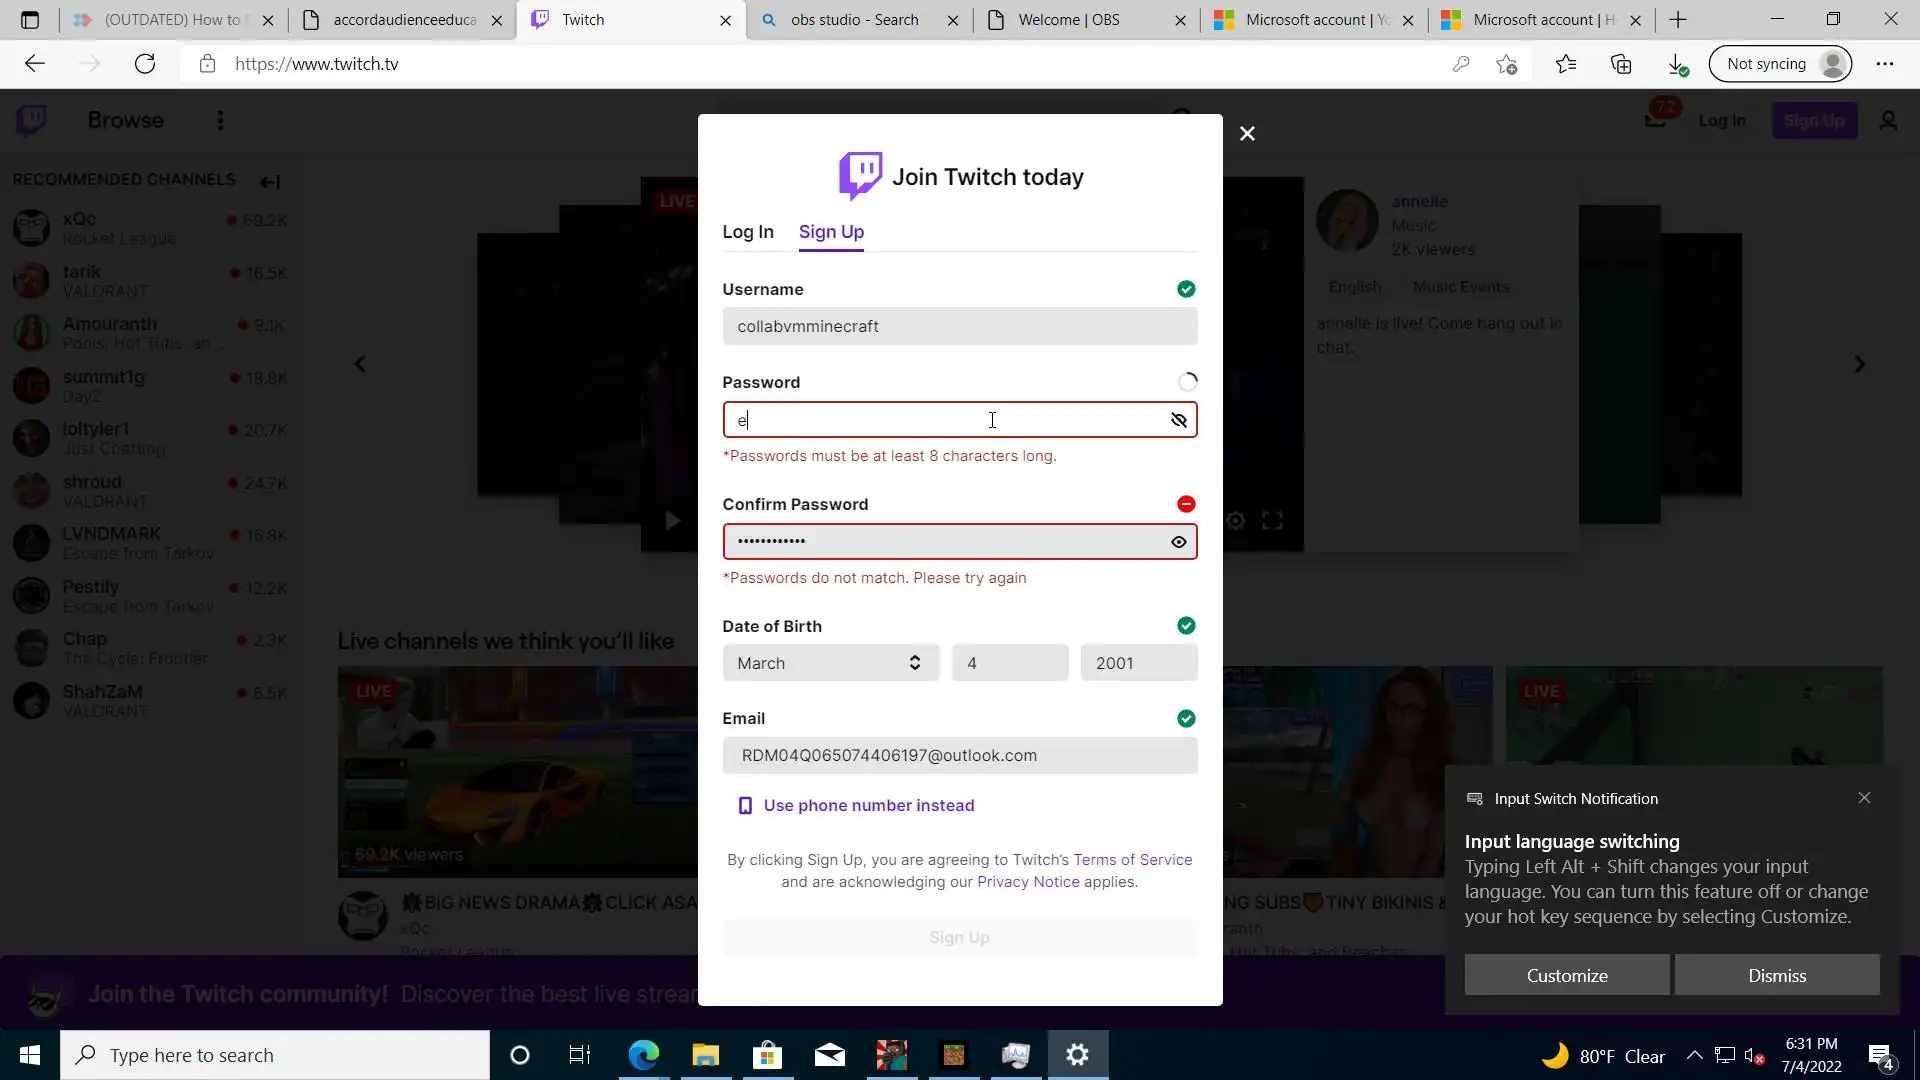Close the Join Twitch signup dialog
The image size is (1920, 1080).
pyautogui.click(x=1247, y=134)
